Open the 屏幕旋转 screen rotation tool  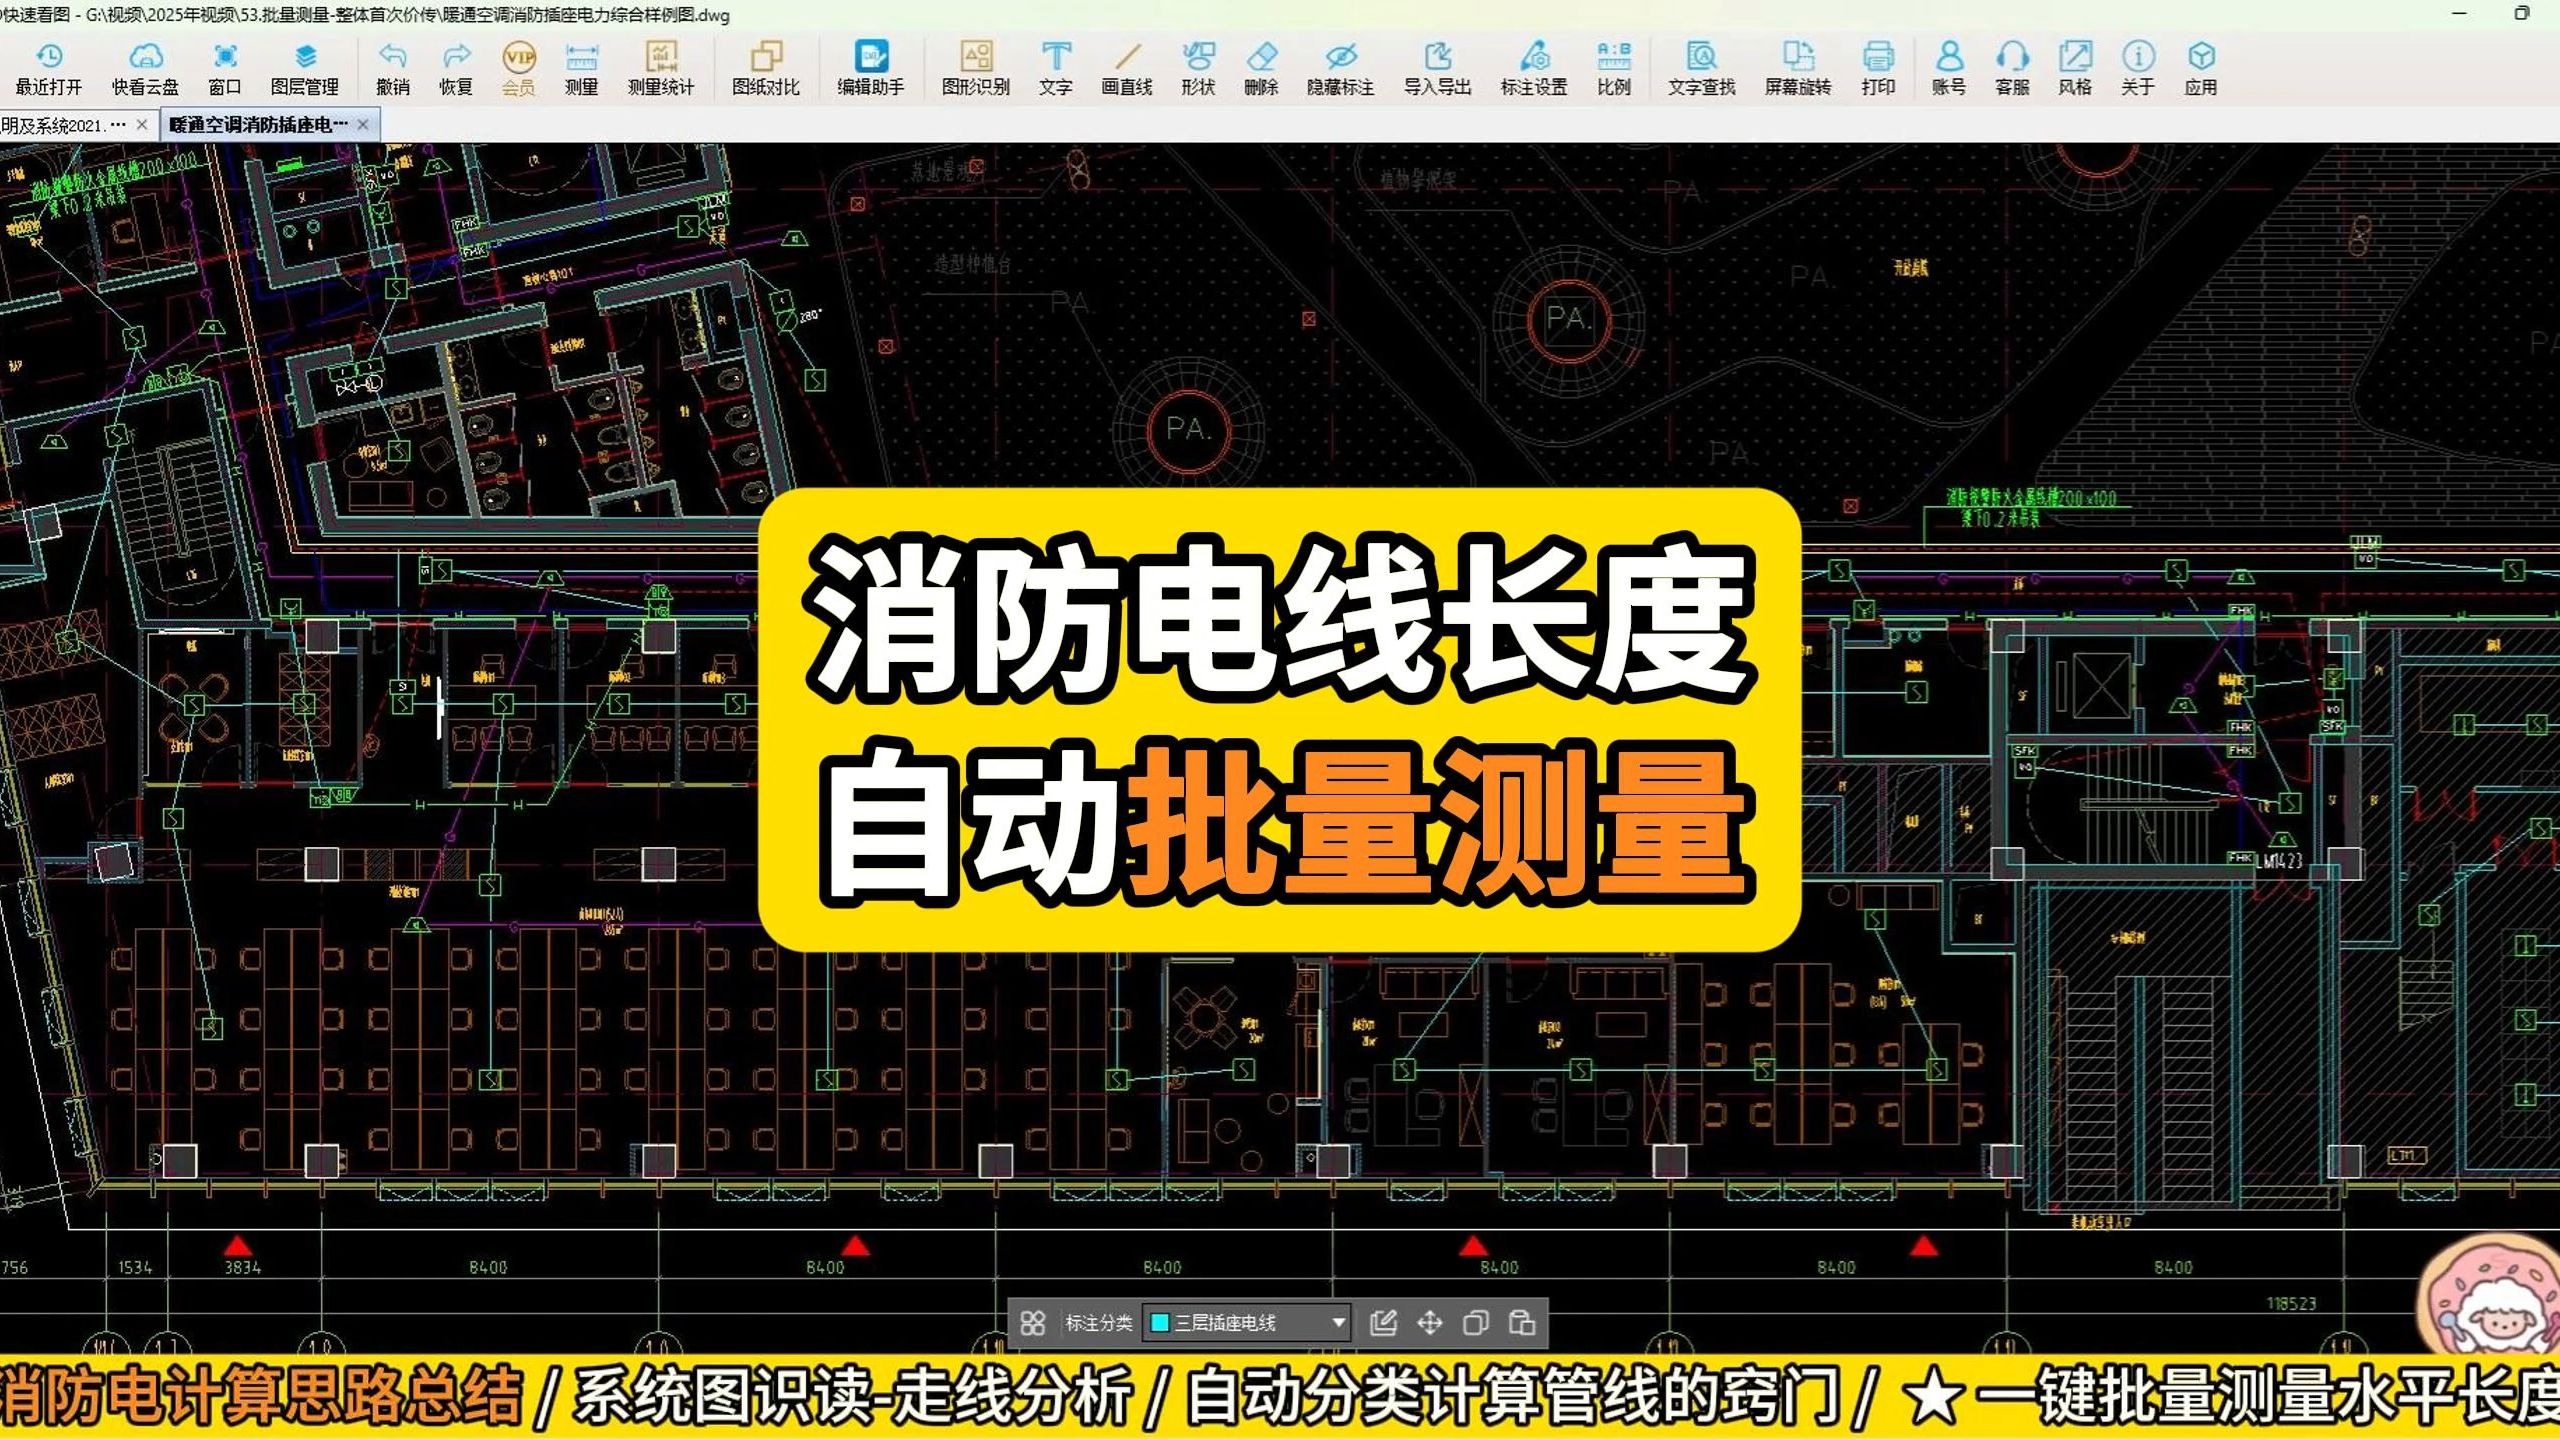tap(1797, 68)
